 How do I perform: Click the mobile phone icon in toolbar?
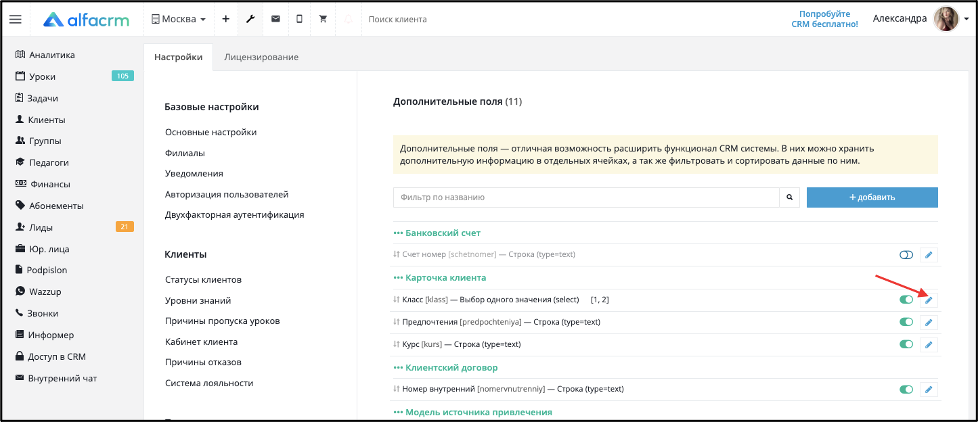(299, 19)
